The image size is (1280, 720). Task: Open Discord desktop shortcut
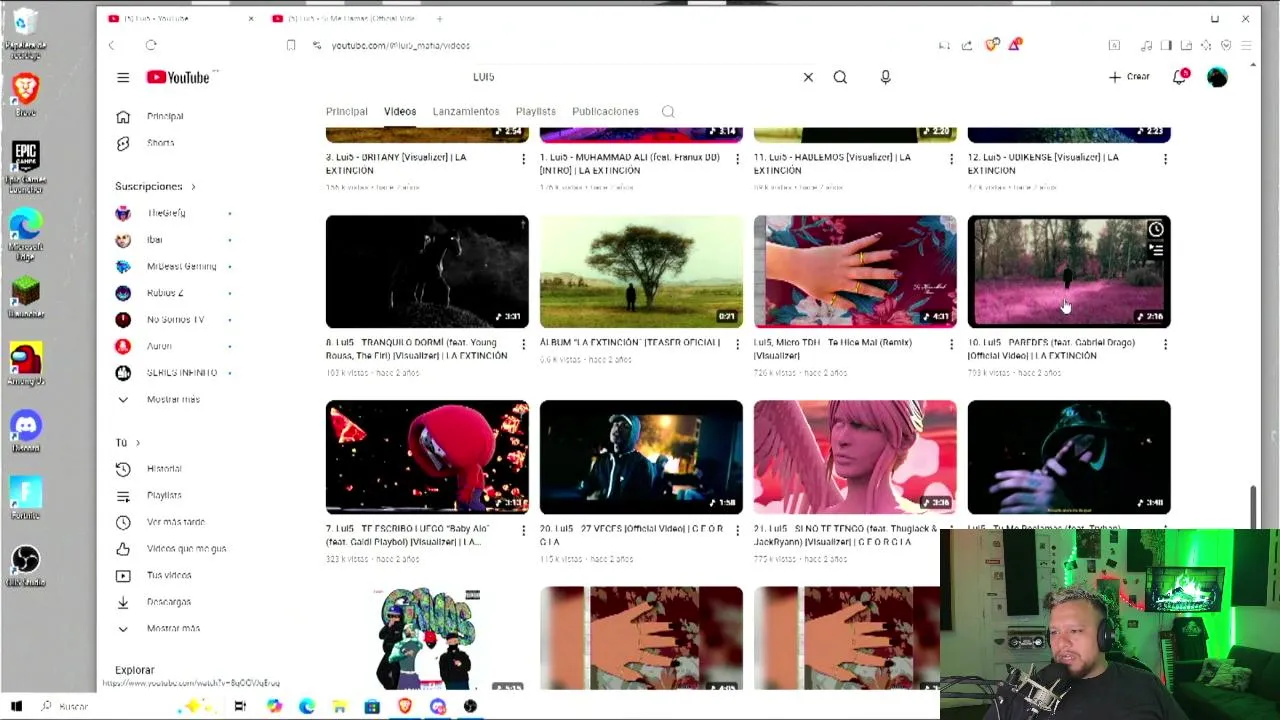click(26, 430)
